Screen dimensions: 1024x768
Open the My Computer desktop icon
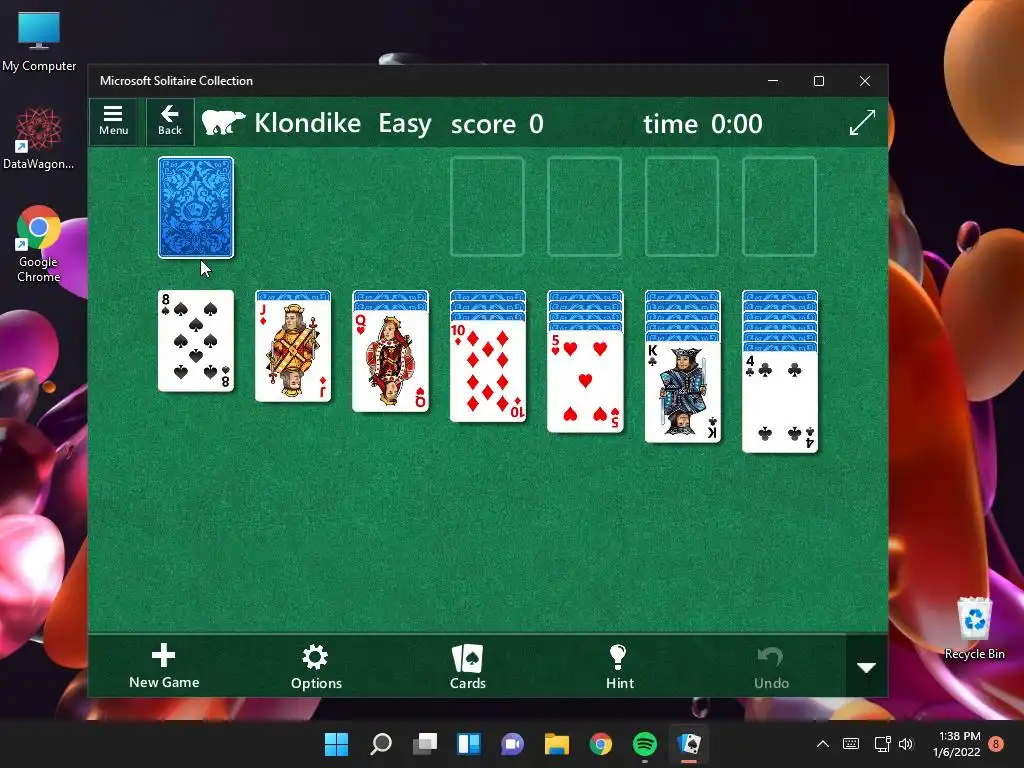pyautogui.click(x=39, y=40)
